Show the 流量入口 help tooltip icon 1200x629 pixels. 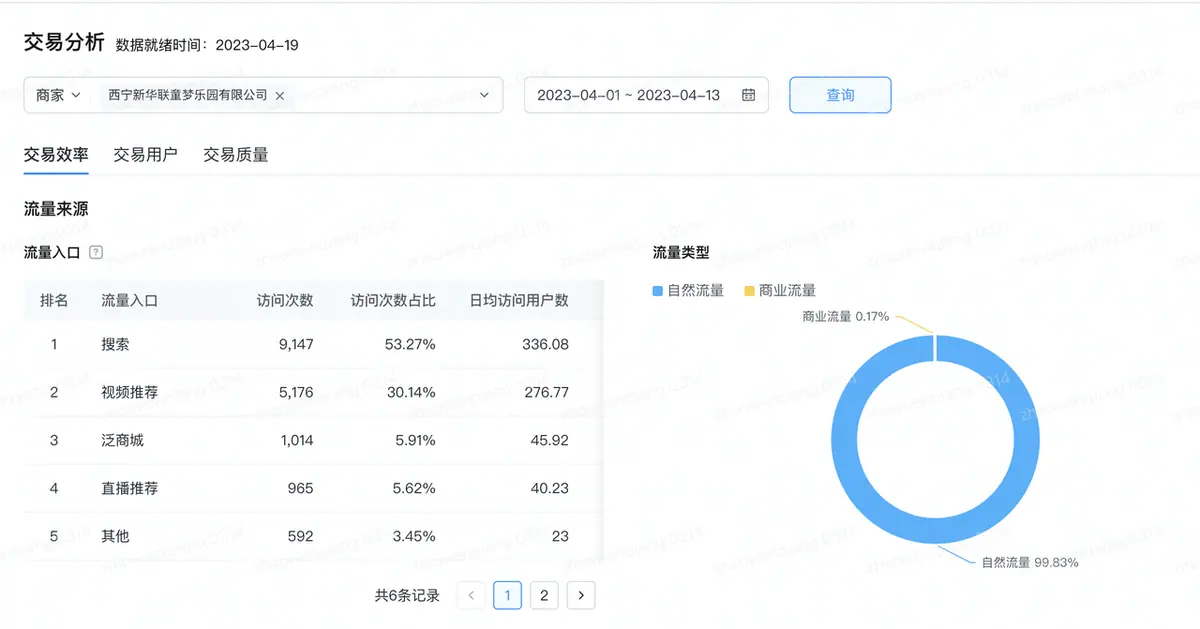[96, 253]
